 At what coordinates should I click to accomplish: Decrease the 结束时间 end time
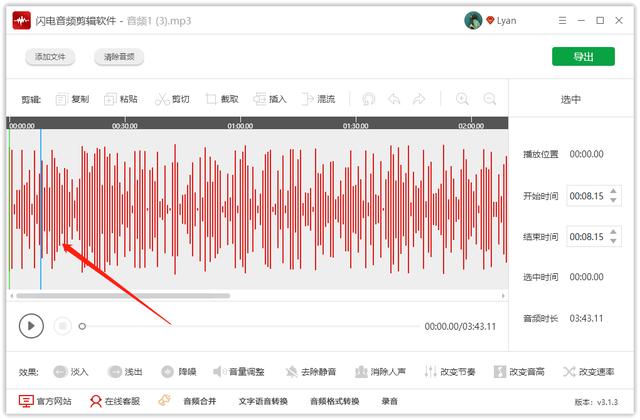[x=613, y=241]
